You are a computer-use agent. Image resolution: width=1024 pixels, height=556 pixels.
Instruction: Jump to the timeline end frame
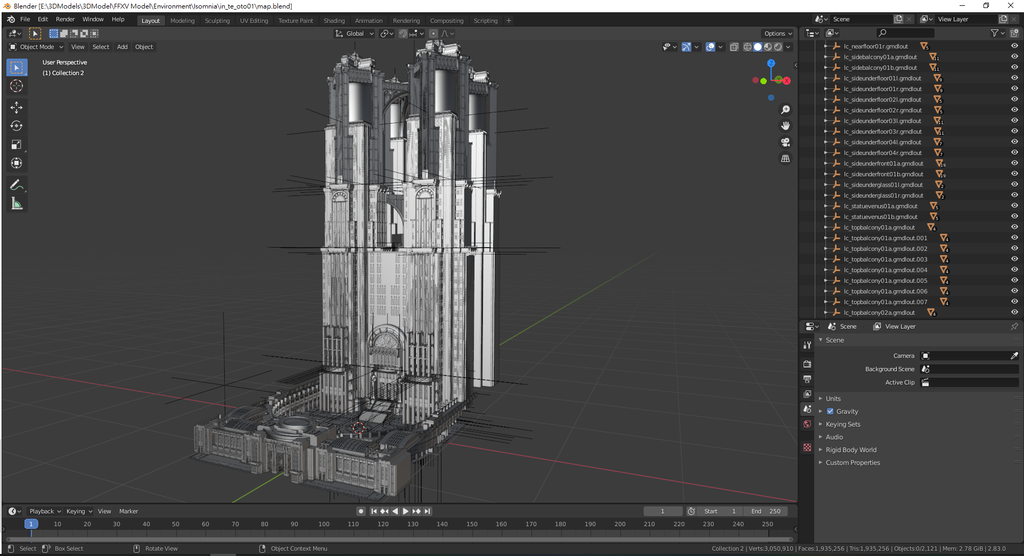[427, 512]
